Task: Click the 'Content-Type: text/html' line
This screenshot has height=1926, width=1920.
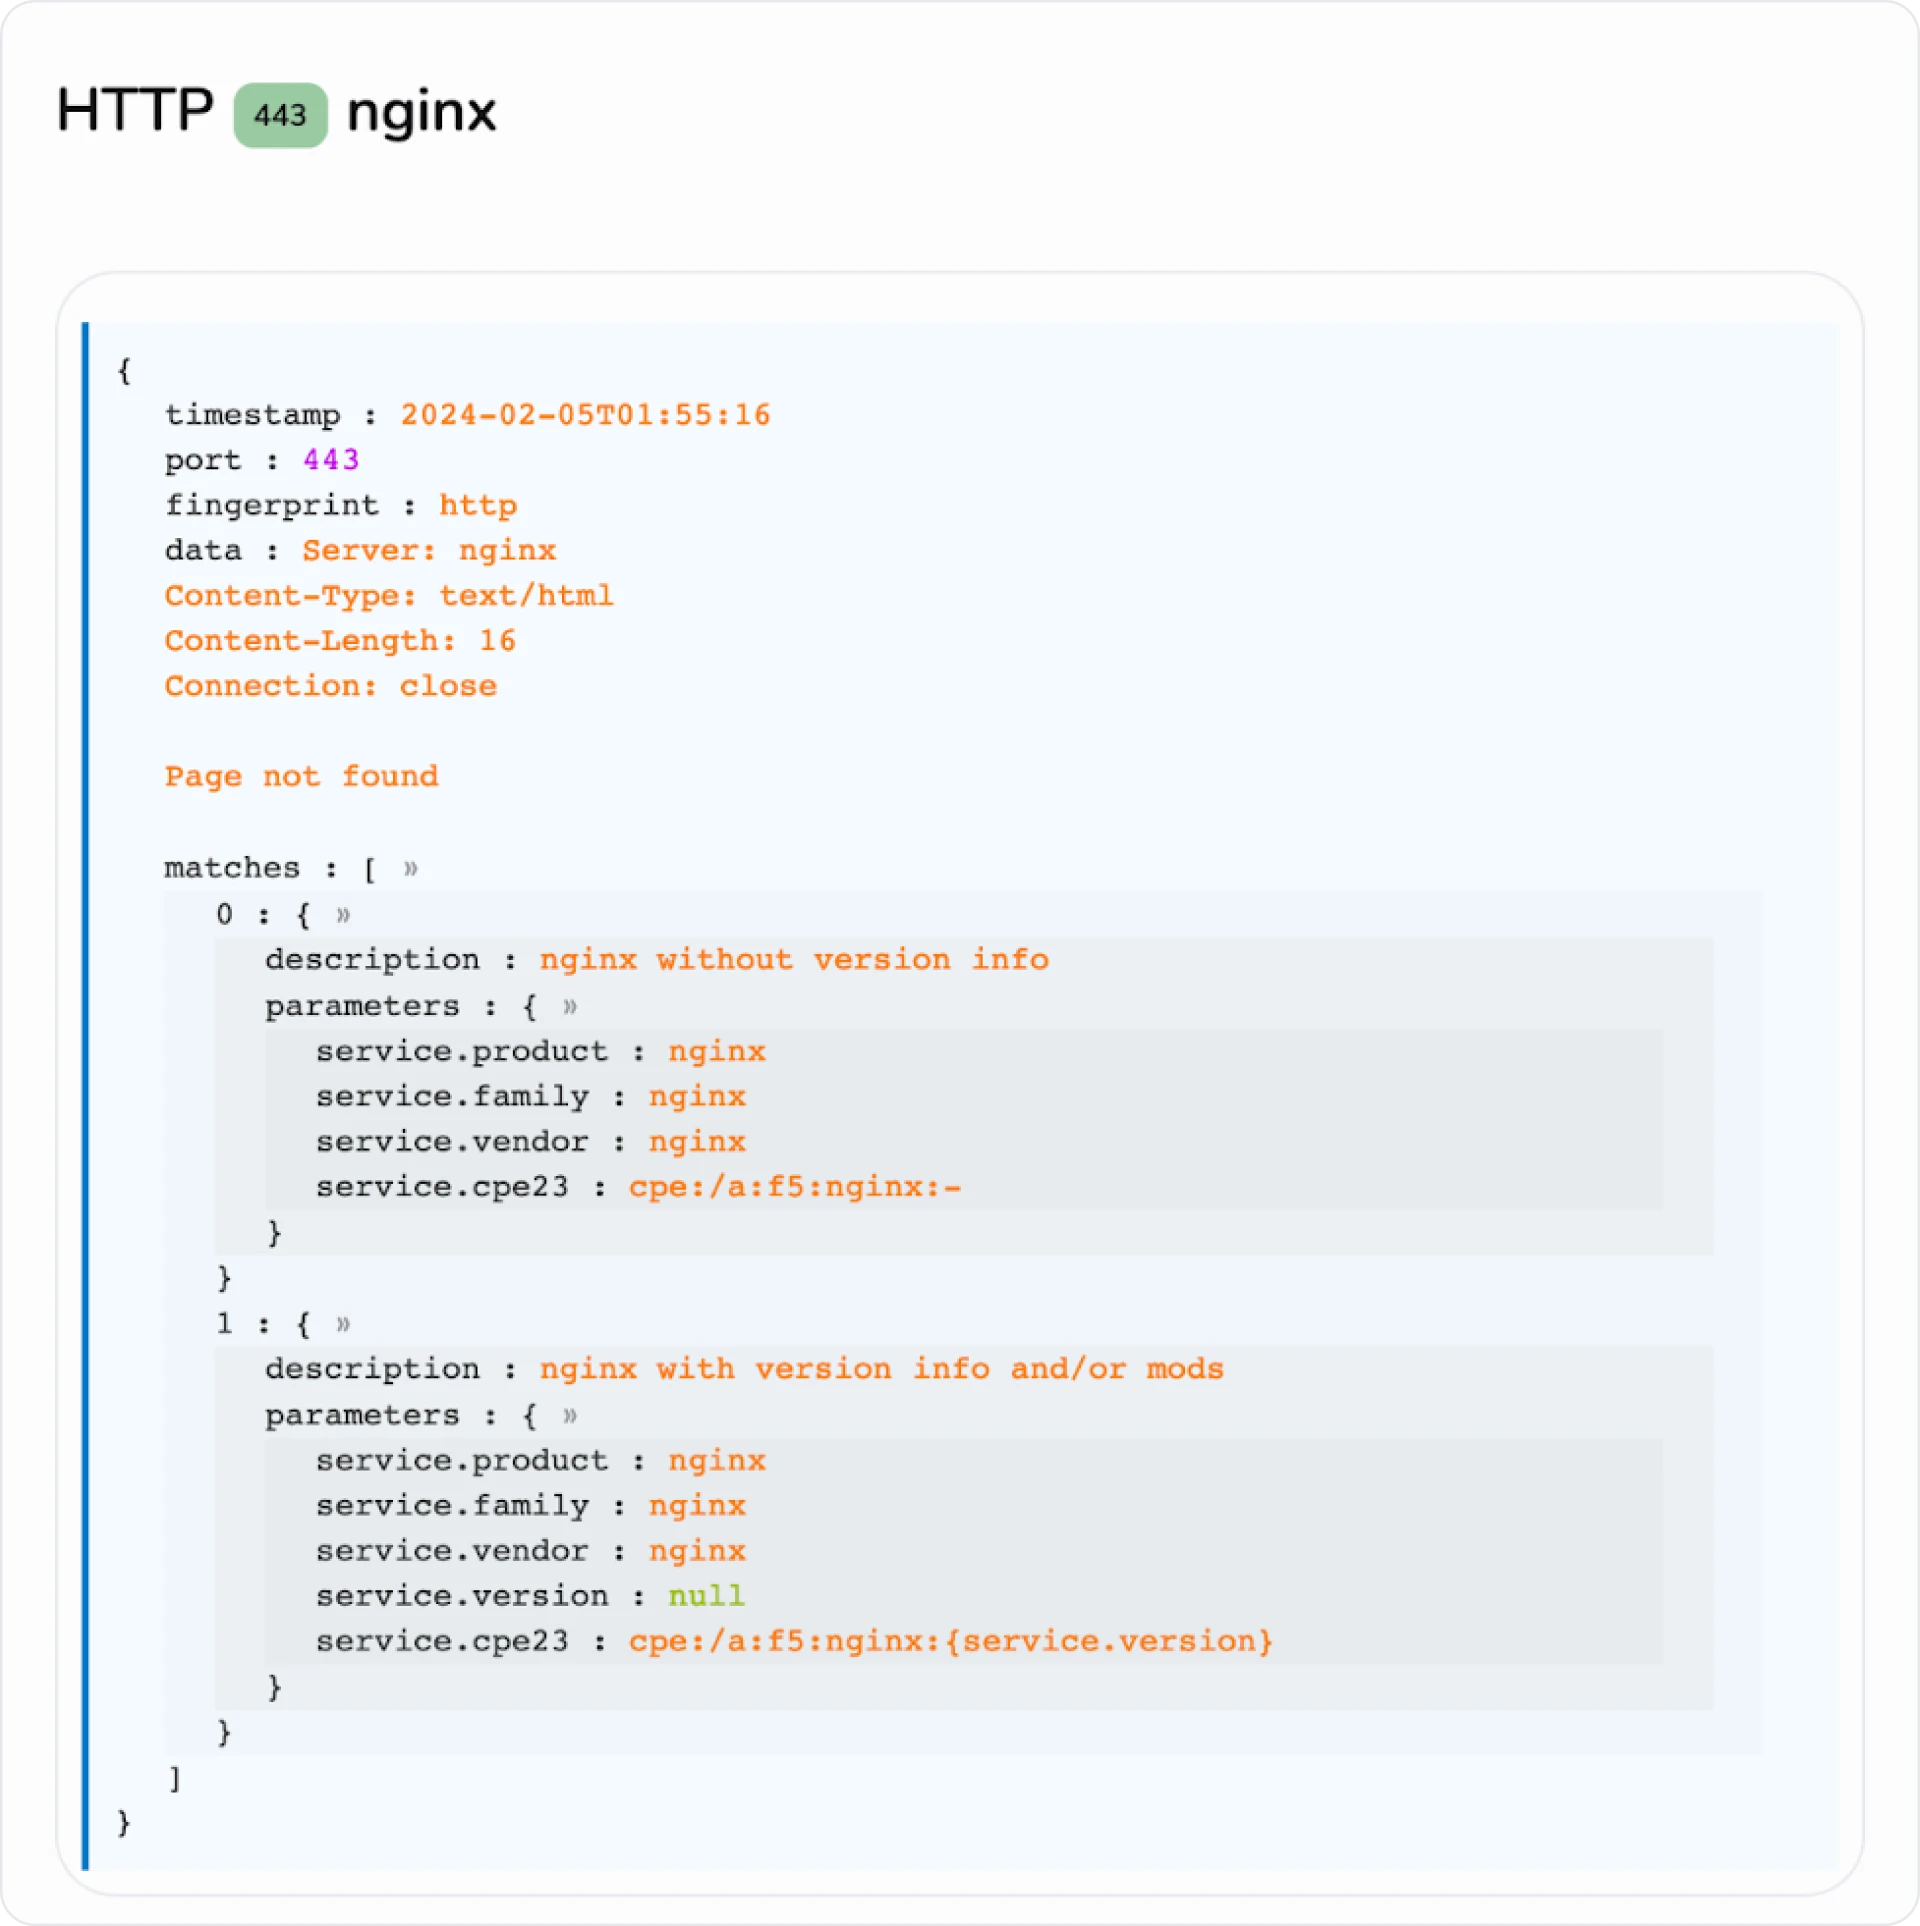Action: (x=389, y=596)
